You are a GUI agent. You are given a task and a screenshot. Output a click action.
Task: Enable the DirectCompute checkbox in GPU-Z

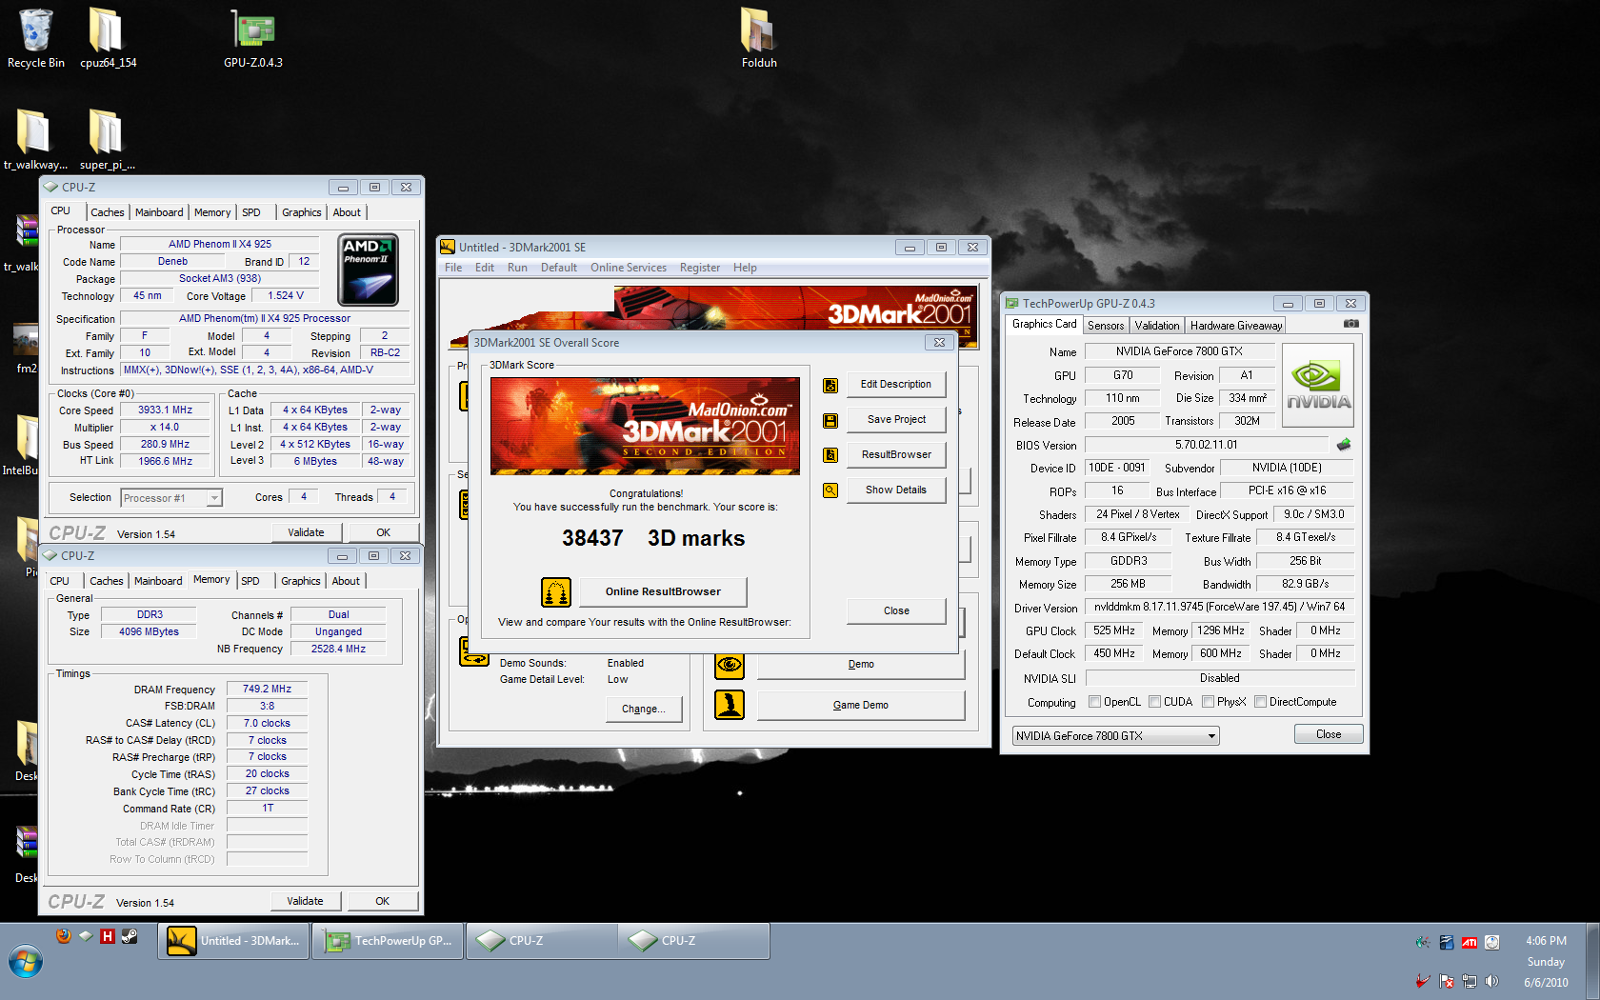point(1260,702)
